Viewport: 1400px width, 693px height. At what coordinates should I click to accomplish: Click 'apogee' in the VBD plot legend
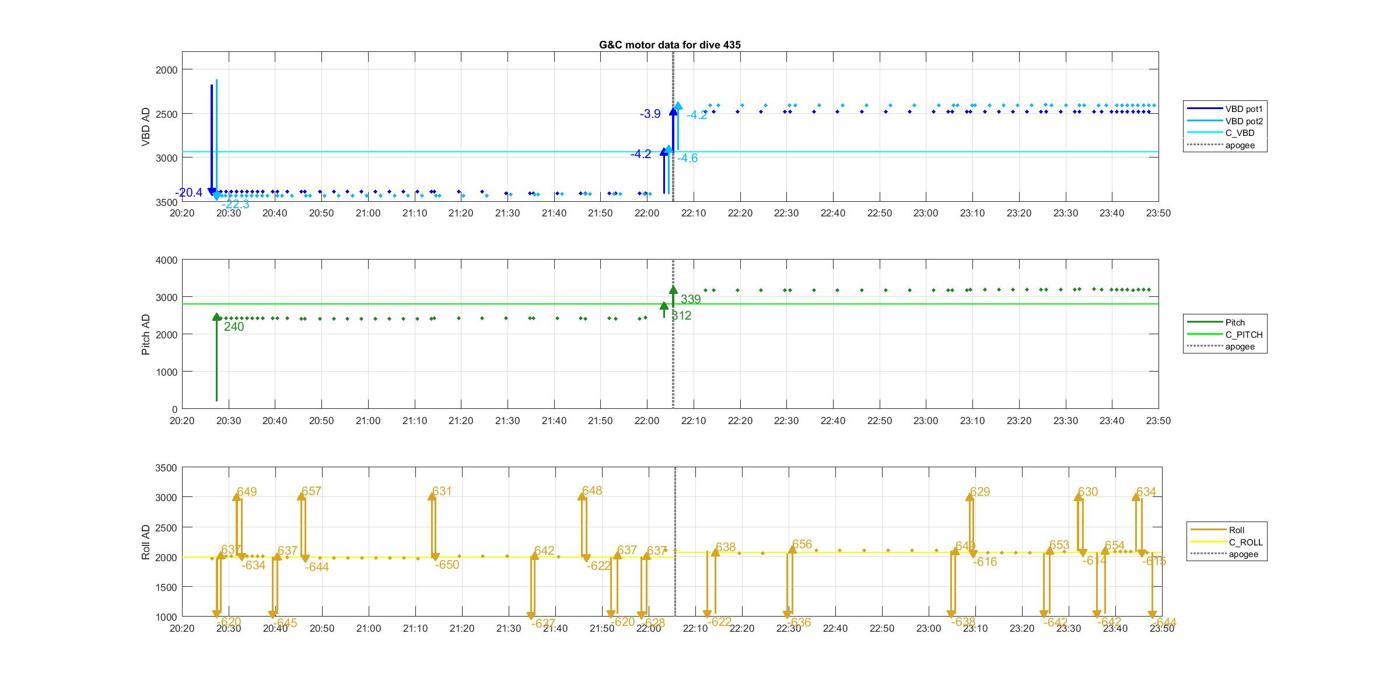(x=1239, y=145)
